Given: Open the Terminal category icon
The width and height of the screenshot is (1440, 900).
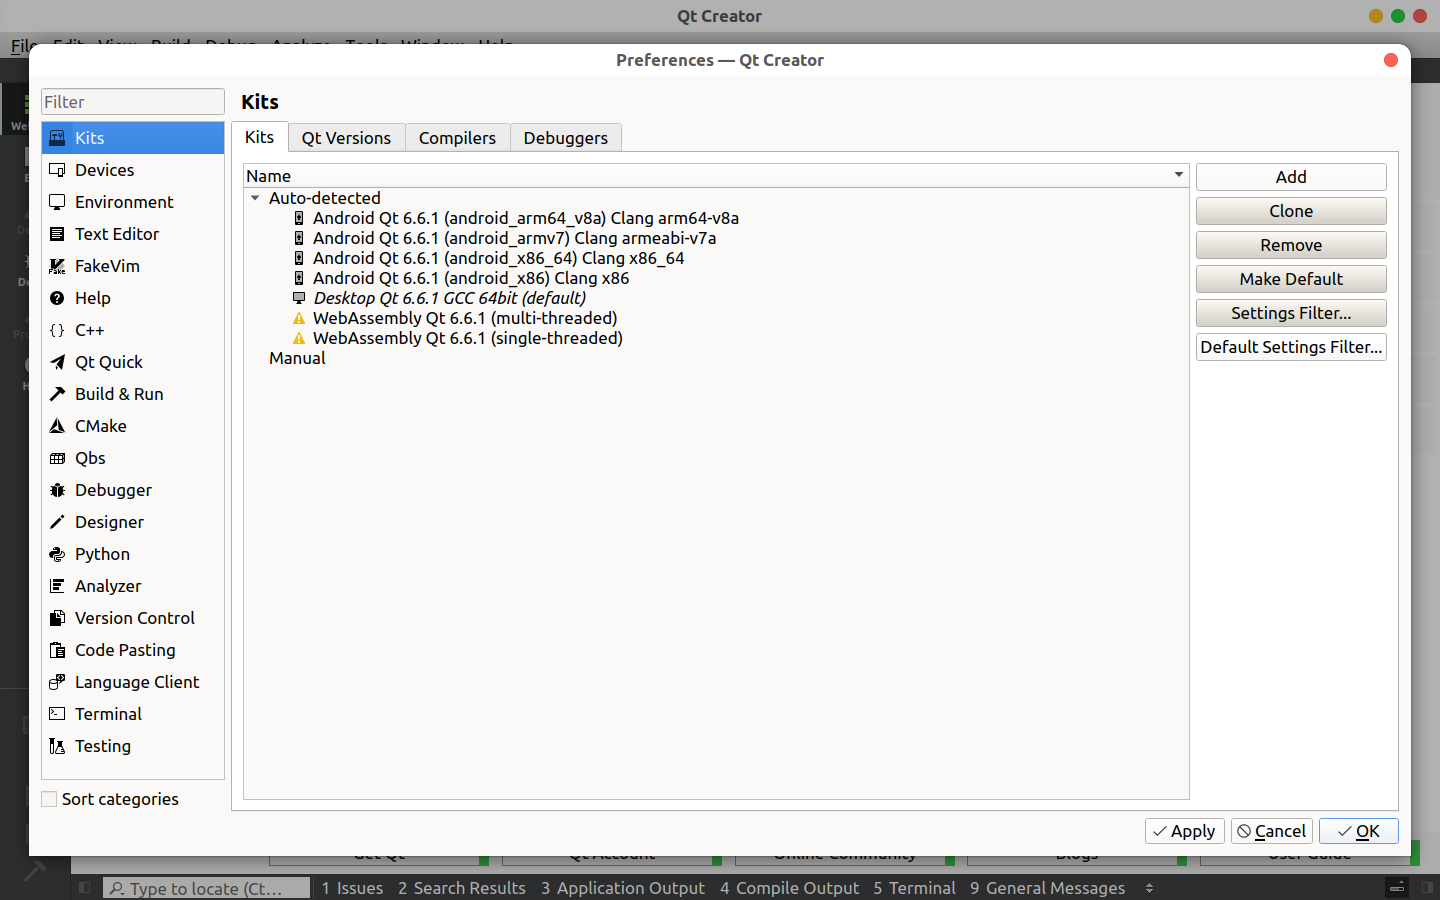Looking at the screenshot, I should coord(57,714).
